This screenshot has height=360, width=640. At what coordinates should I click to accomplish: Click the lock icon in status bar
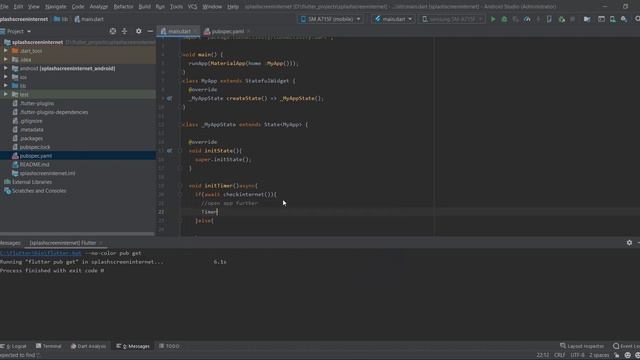(x=617, y=355)
